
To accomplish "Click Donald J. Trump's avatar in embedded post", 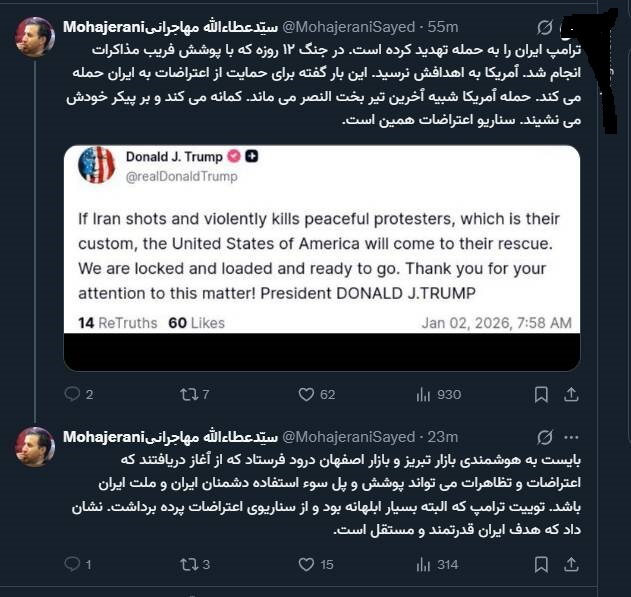I will click(97, 165).
